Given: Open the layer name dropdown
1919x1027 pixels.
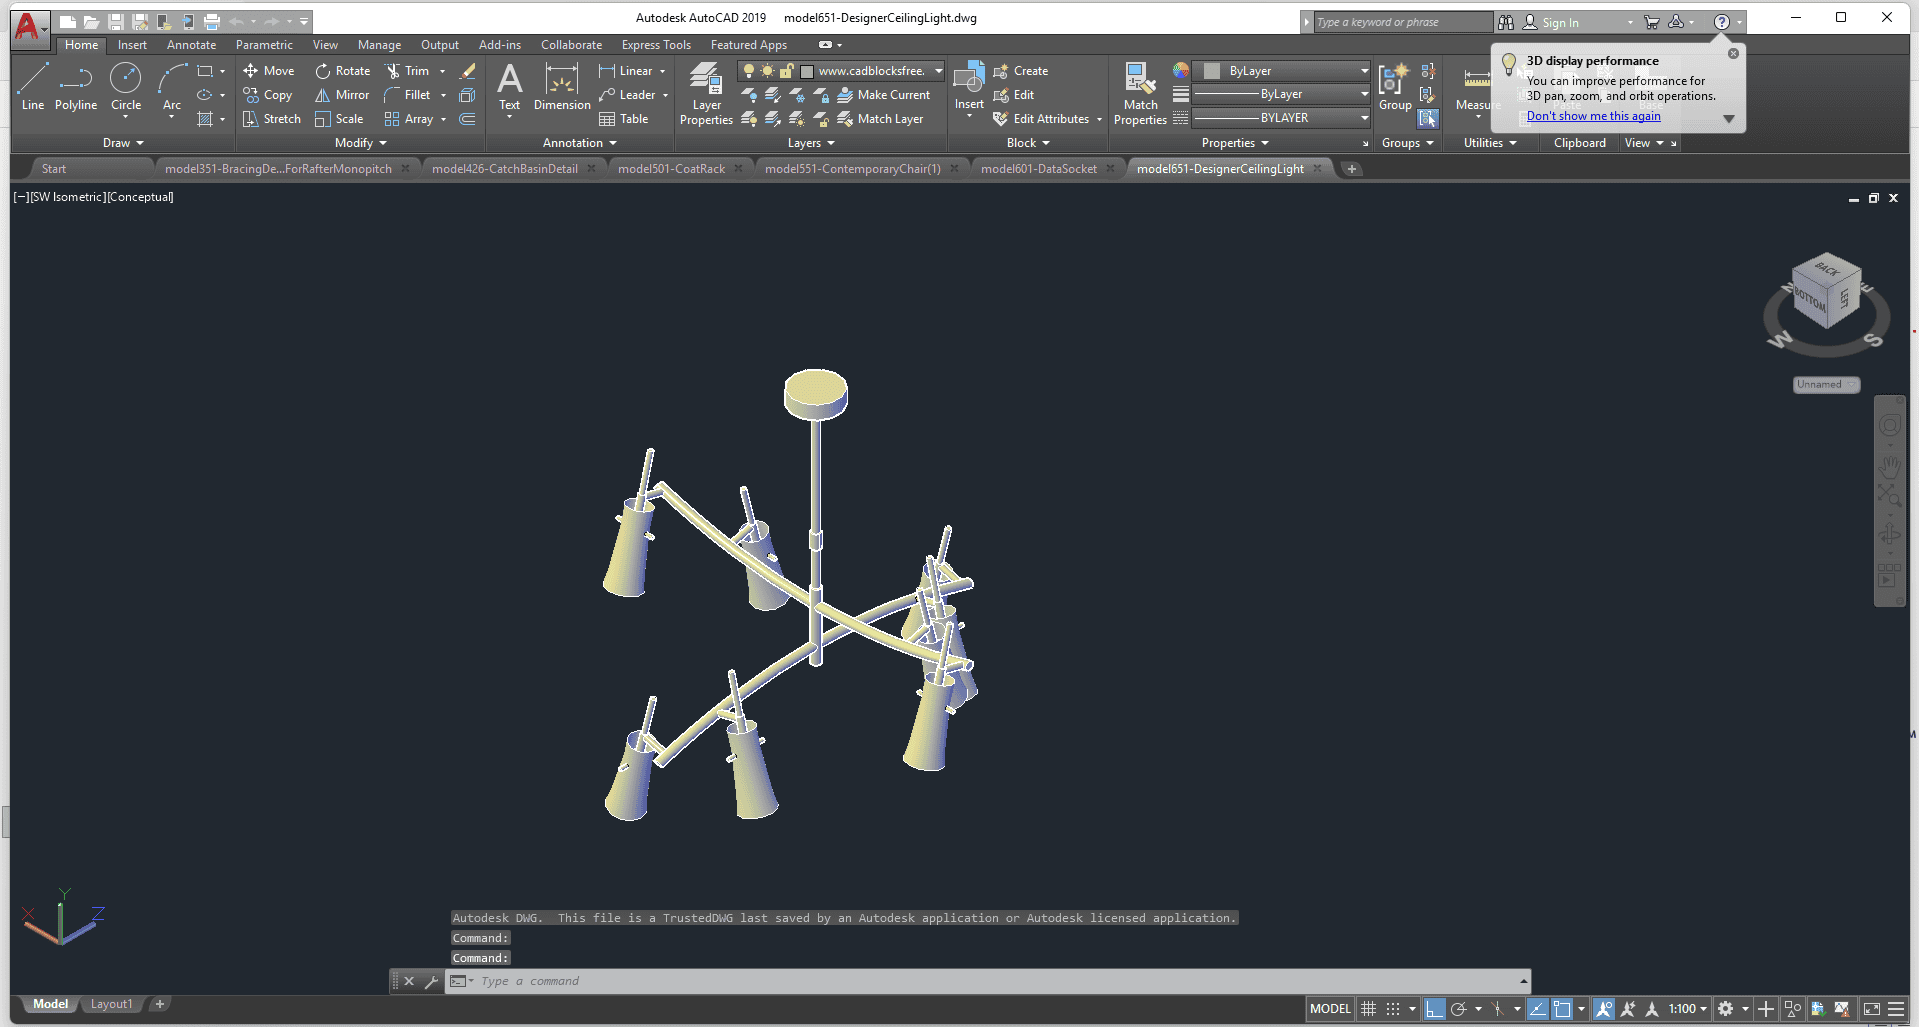Looking at the screenshot, I should pos(938,71).
